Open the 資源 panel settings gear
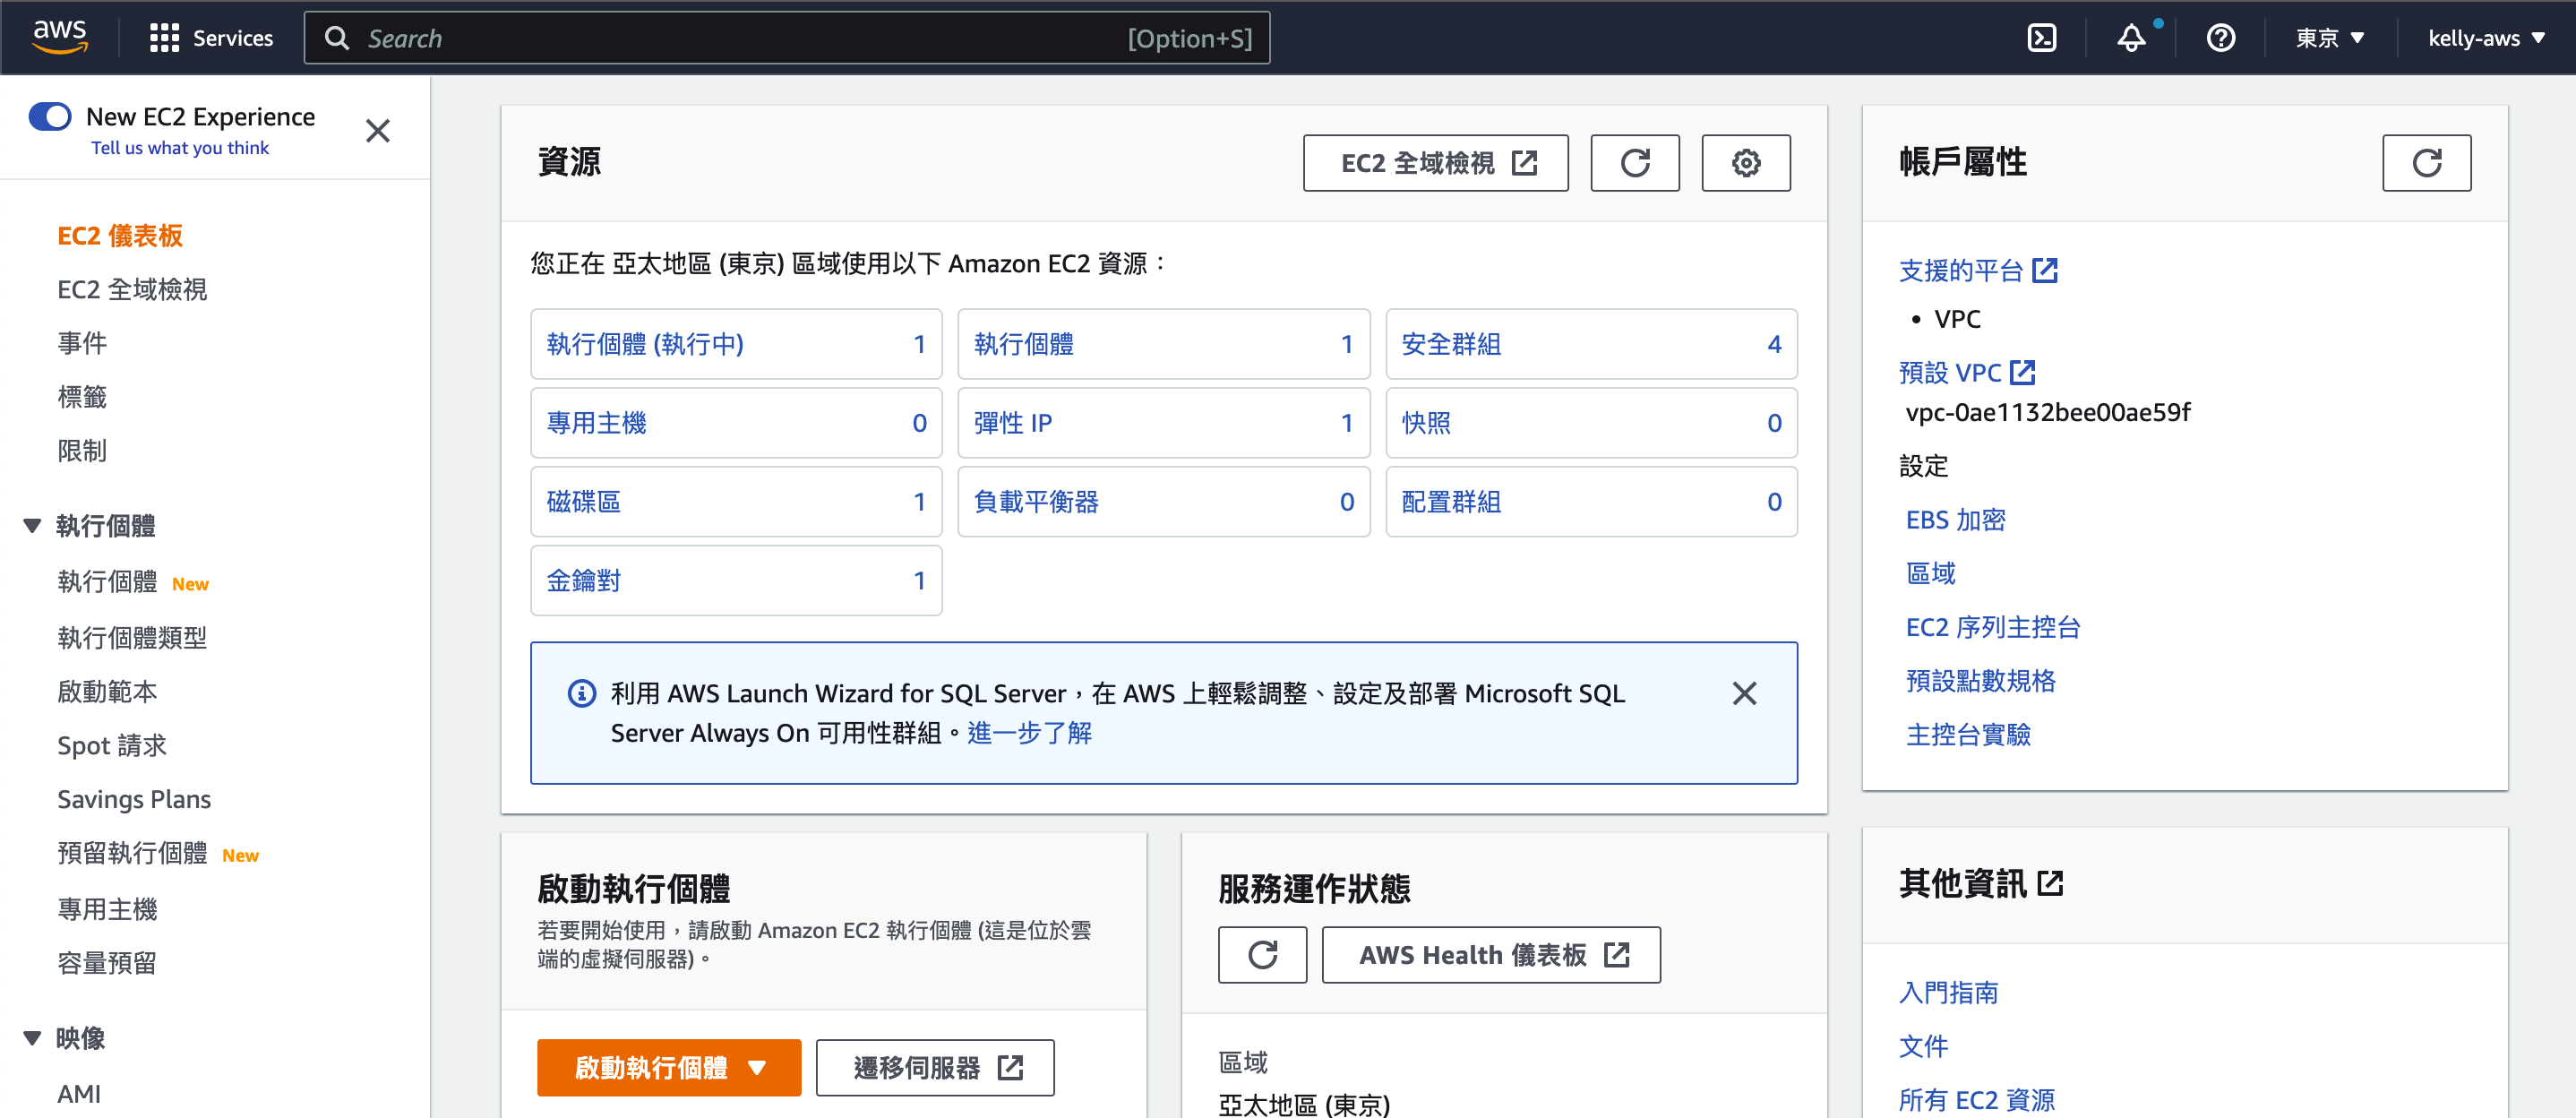This screenshot has width=2576, height=1118. tap(1746, 162)
